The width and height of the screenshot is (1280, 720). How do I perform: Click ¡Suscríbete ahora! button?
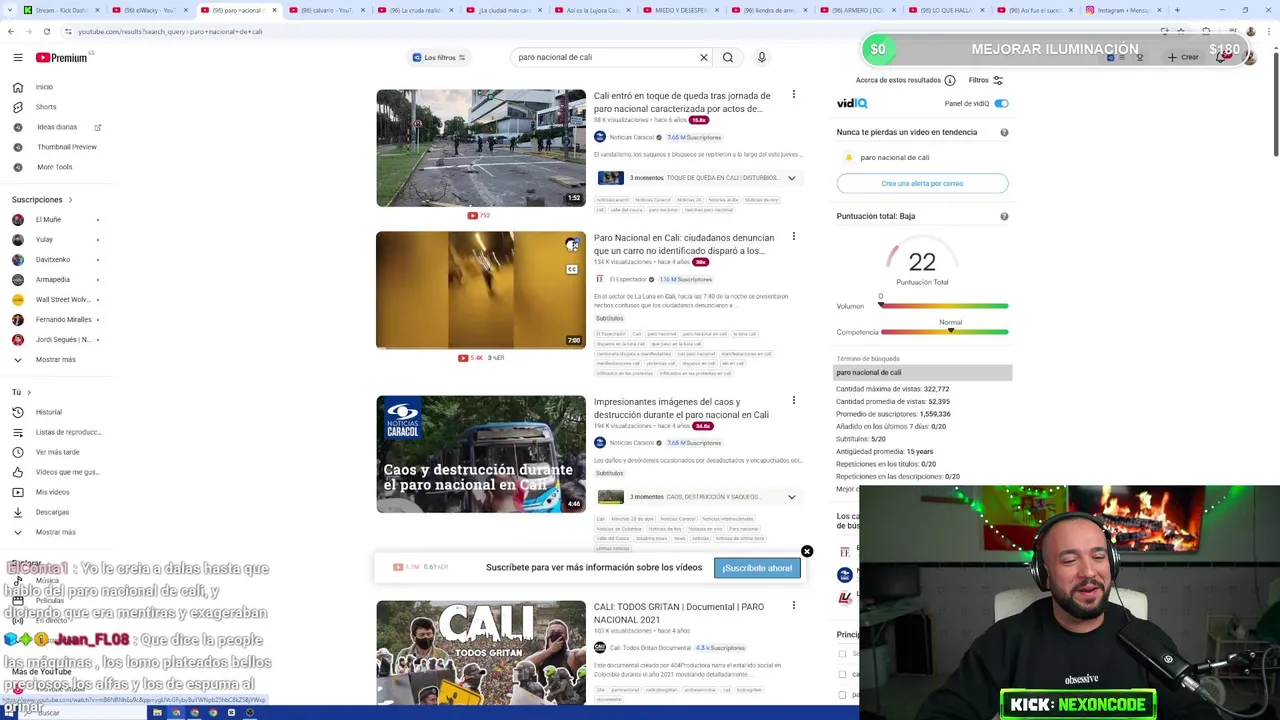coord(757,568)
